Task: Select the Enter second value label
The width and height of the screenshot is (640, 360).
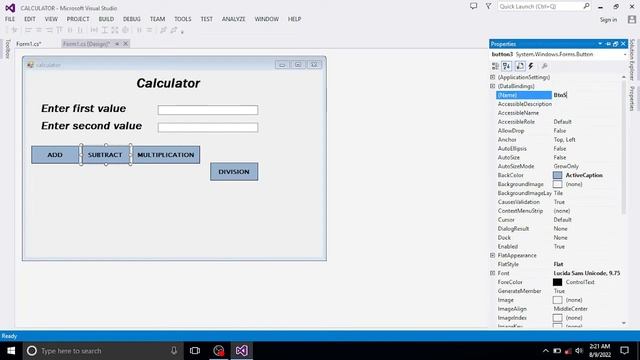Action: coord(91,126)
